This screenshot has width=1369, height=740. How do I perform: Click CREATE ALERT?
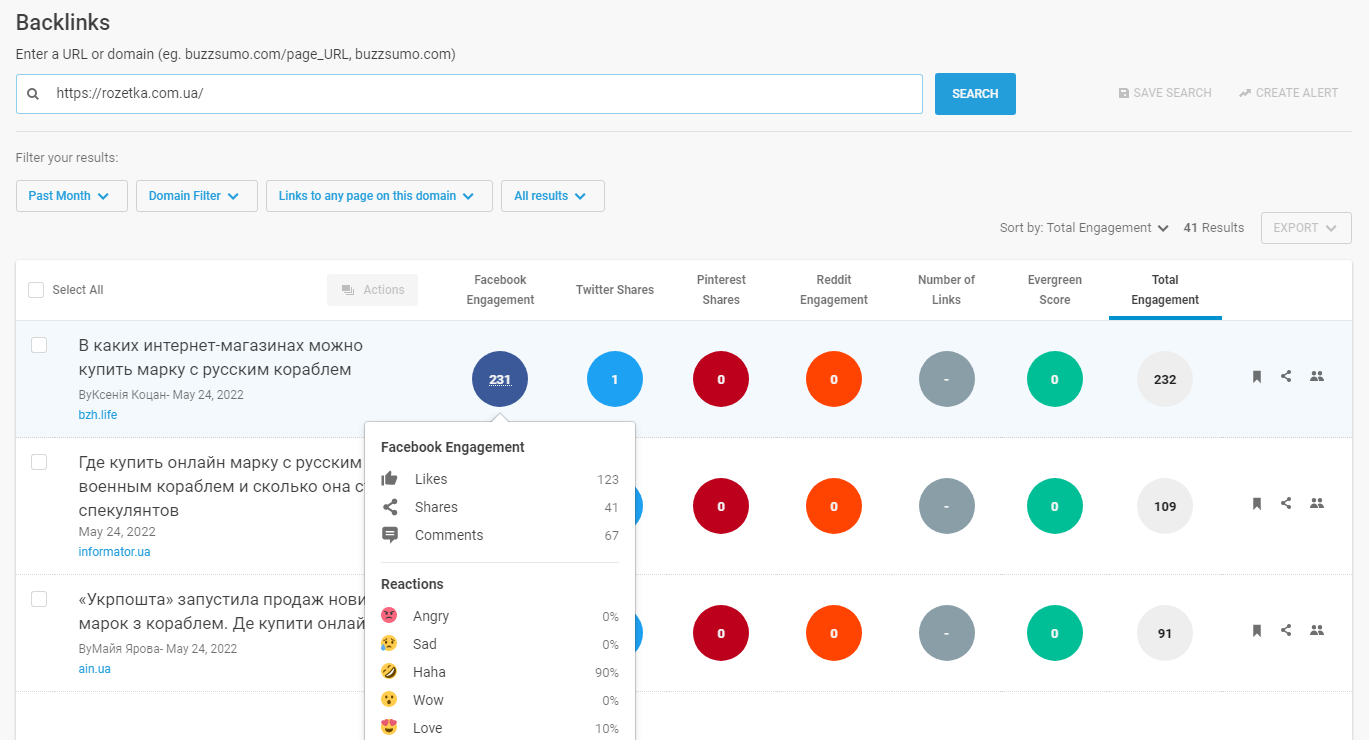tap(1288, 93)
